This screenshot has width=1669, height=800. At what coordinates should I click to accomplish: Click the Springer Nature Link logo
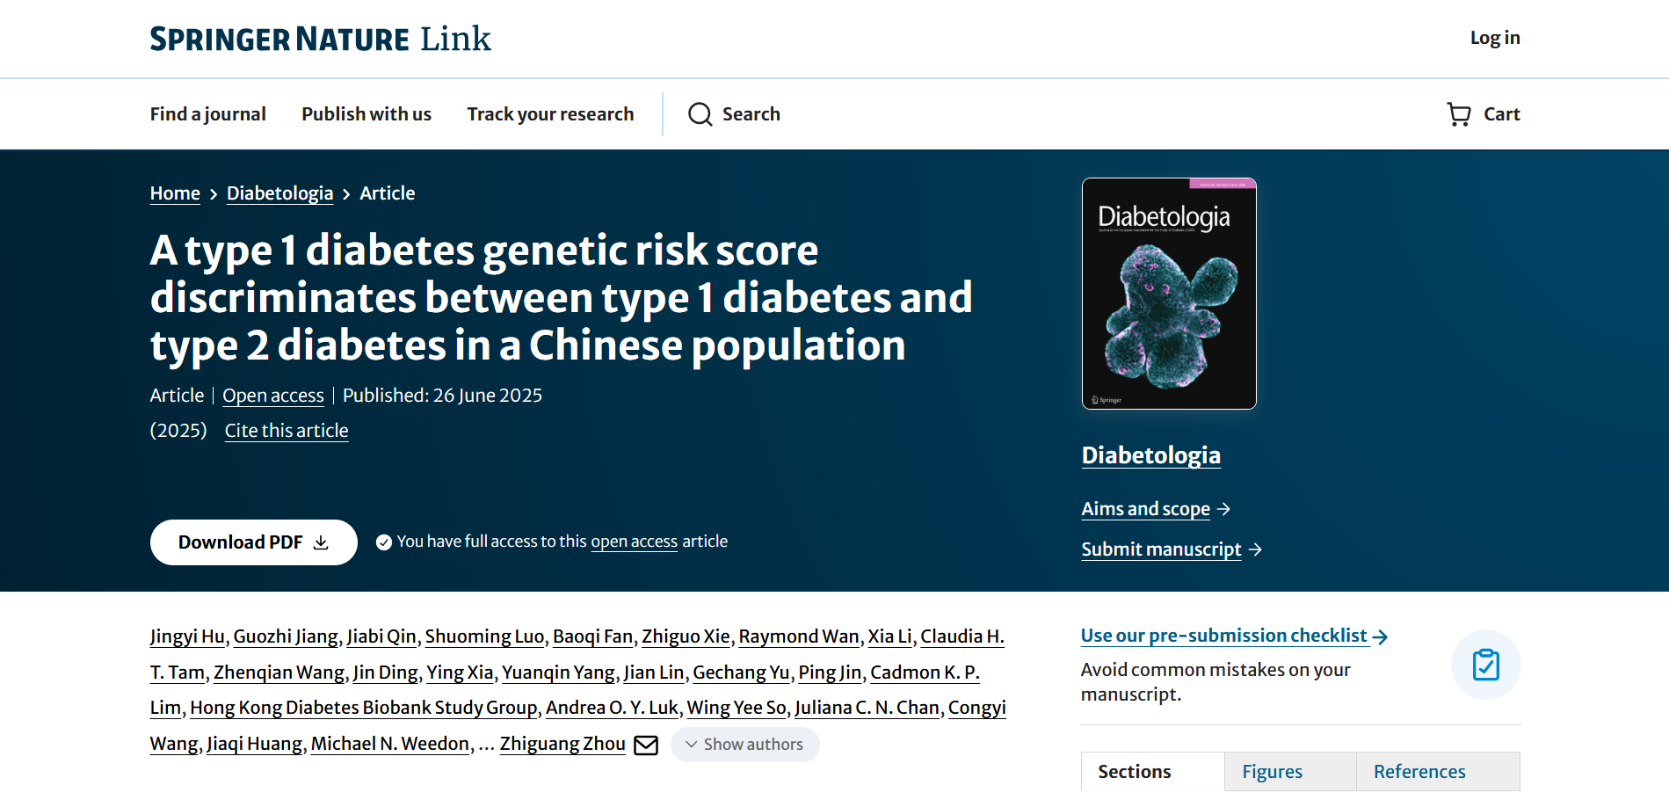320,39
